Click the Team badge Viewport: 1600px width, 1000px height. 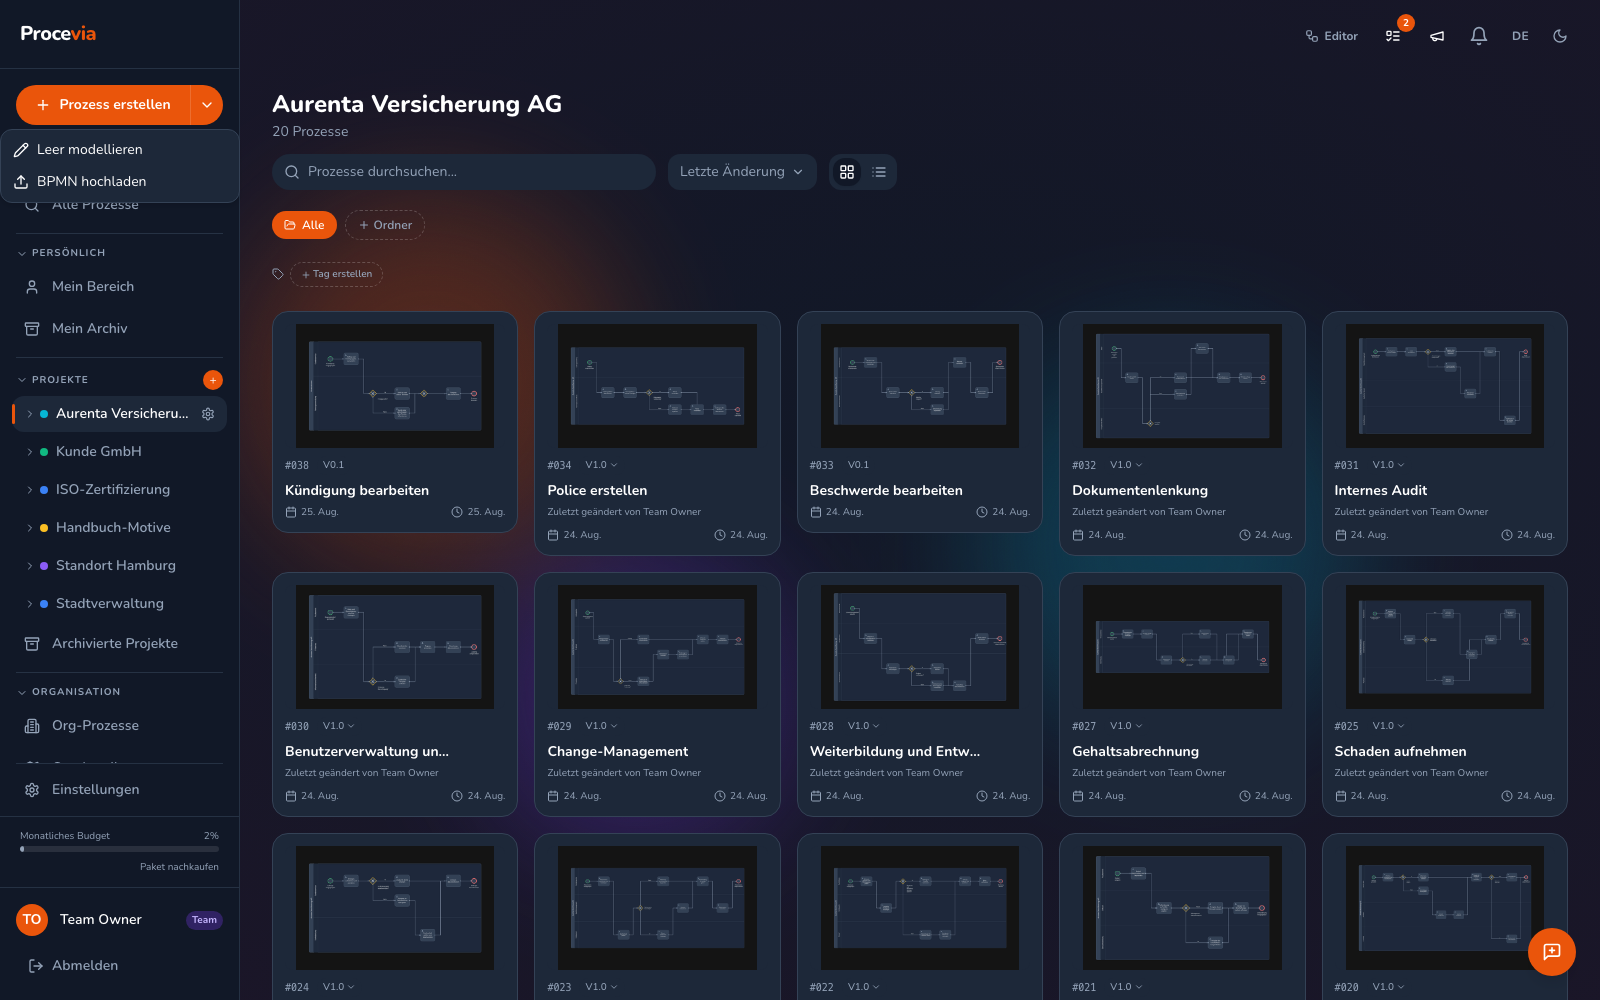coord(204,920)
